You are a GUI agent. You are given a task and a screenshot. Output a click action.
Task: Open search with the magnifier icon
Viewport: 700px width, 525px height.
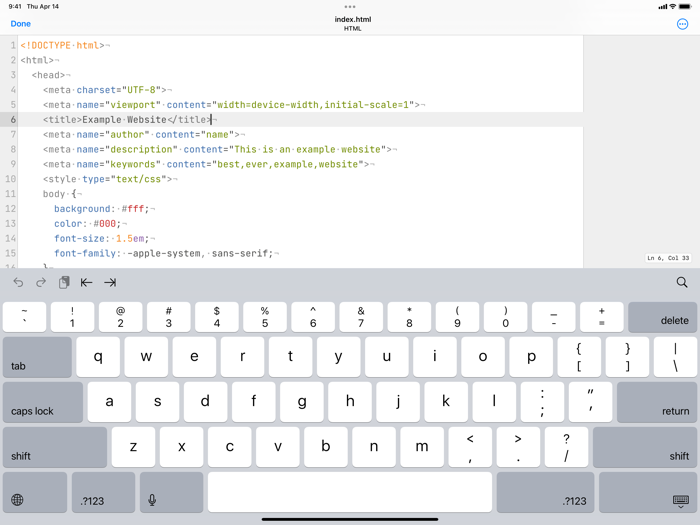(x=682, y=283)
